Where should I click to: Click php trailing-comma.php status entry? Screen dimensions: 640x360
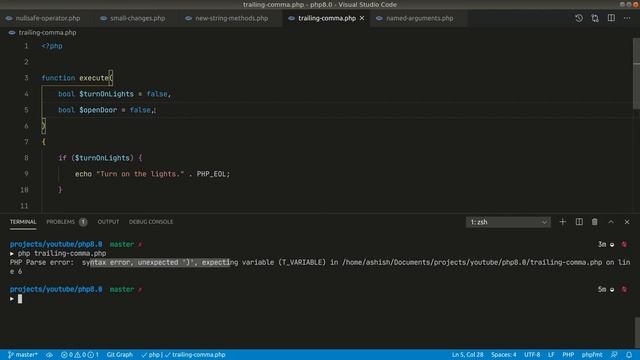183,355
